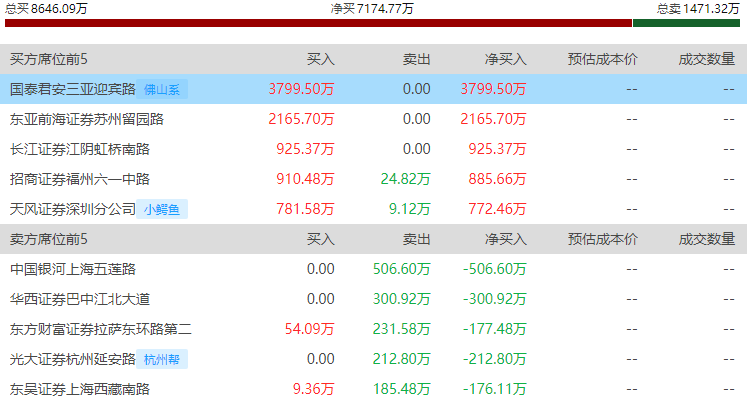Screen dimensions: 747x406
Task: Click the 卖方席位前5 header label
Action: [49, 239]
